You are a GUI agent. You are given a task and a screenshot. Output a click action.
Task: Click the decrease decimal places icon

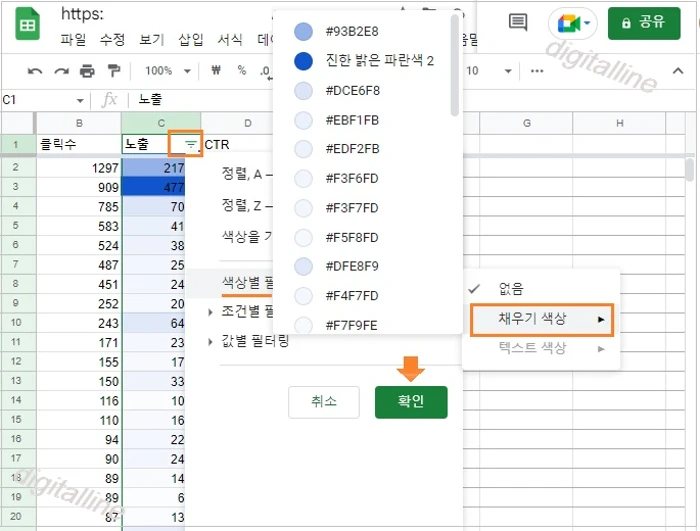pyautogui.click(x=266, y=71)
